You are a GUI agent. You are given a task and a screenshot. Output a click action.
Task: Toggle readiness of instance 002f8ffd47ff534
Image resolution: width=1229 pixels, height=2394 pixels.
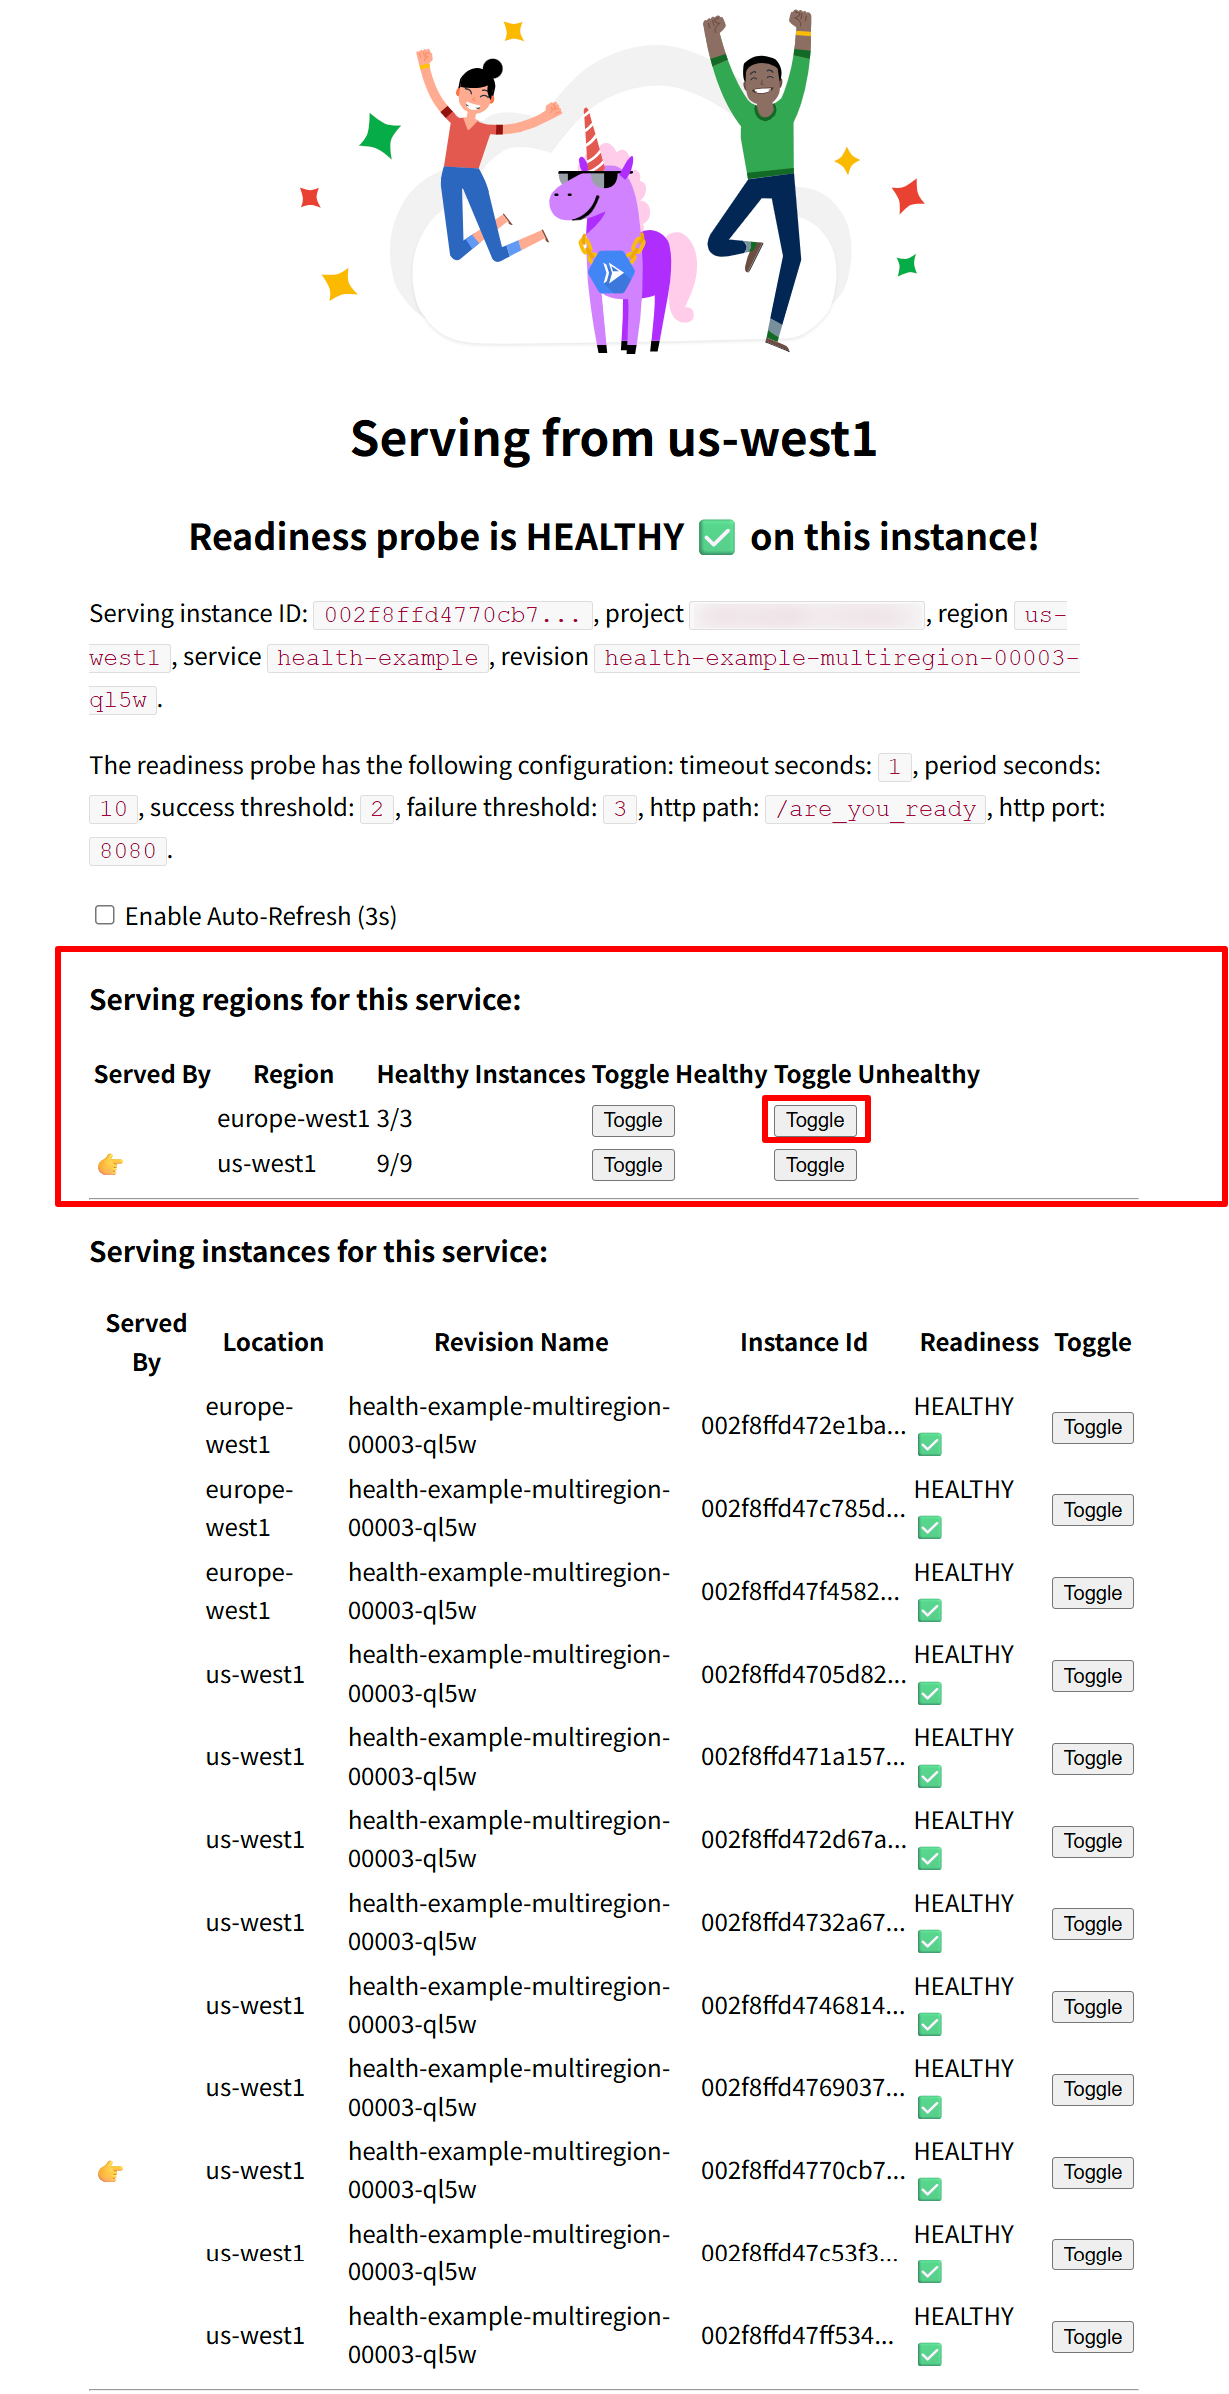click(1092, 2337)
